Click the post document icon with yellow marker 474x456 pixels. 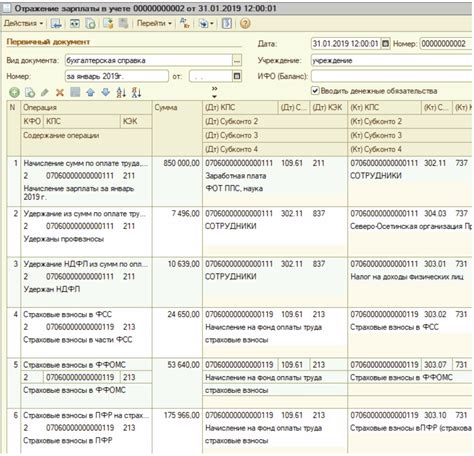pyautogui.click(x=108, y=23)
